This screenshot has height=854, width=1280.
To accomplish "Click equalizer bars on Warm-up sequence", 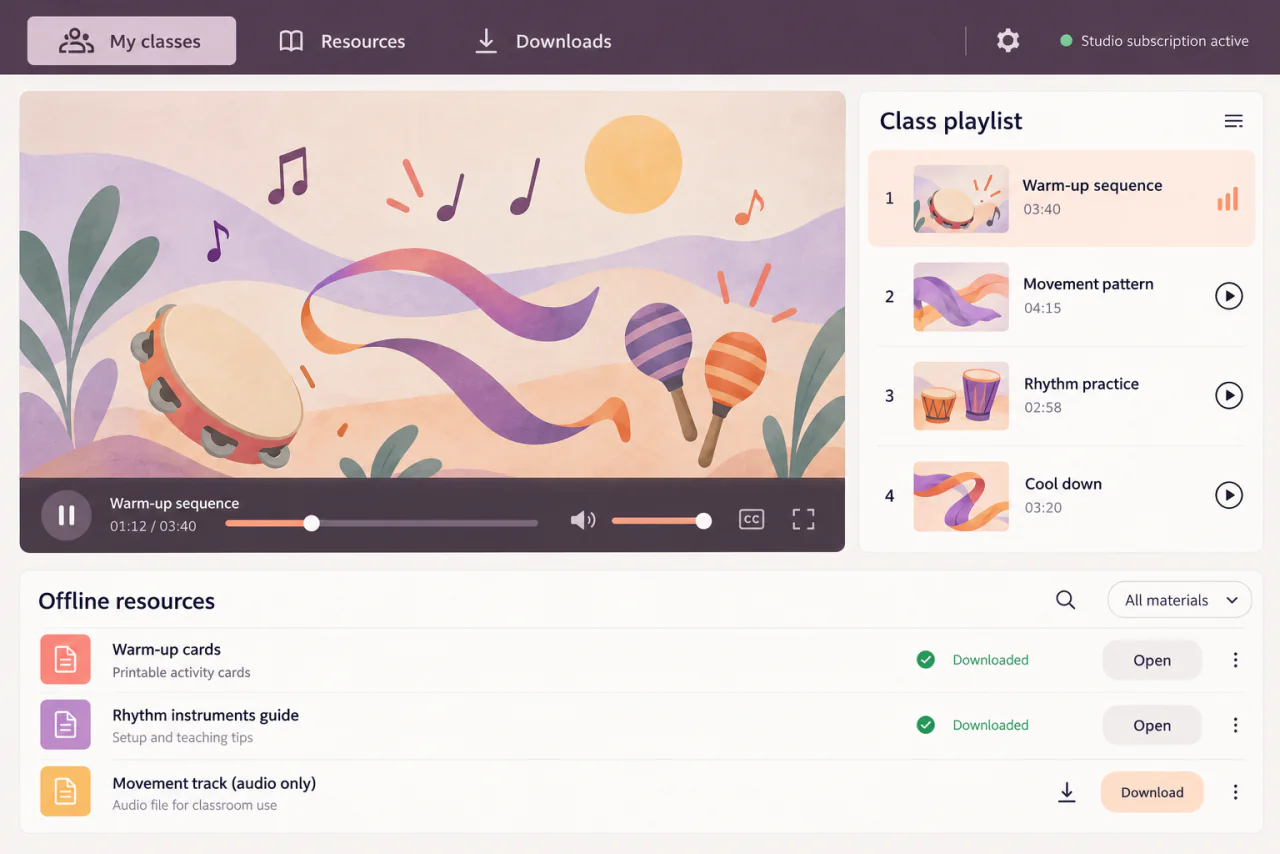I will (1227, 198).
